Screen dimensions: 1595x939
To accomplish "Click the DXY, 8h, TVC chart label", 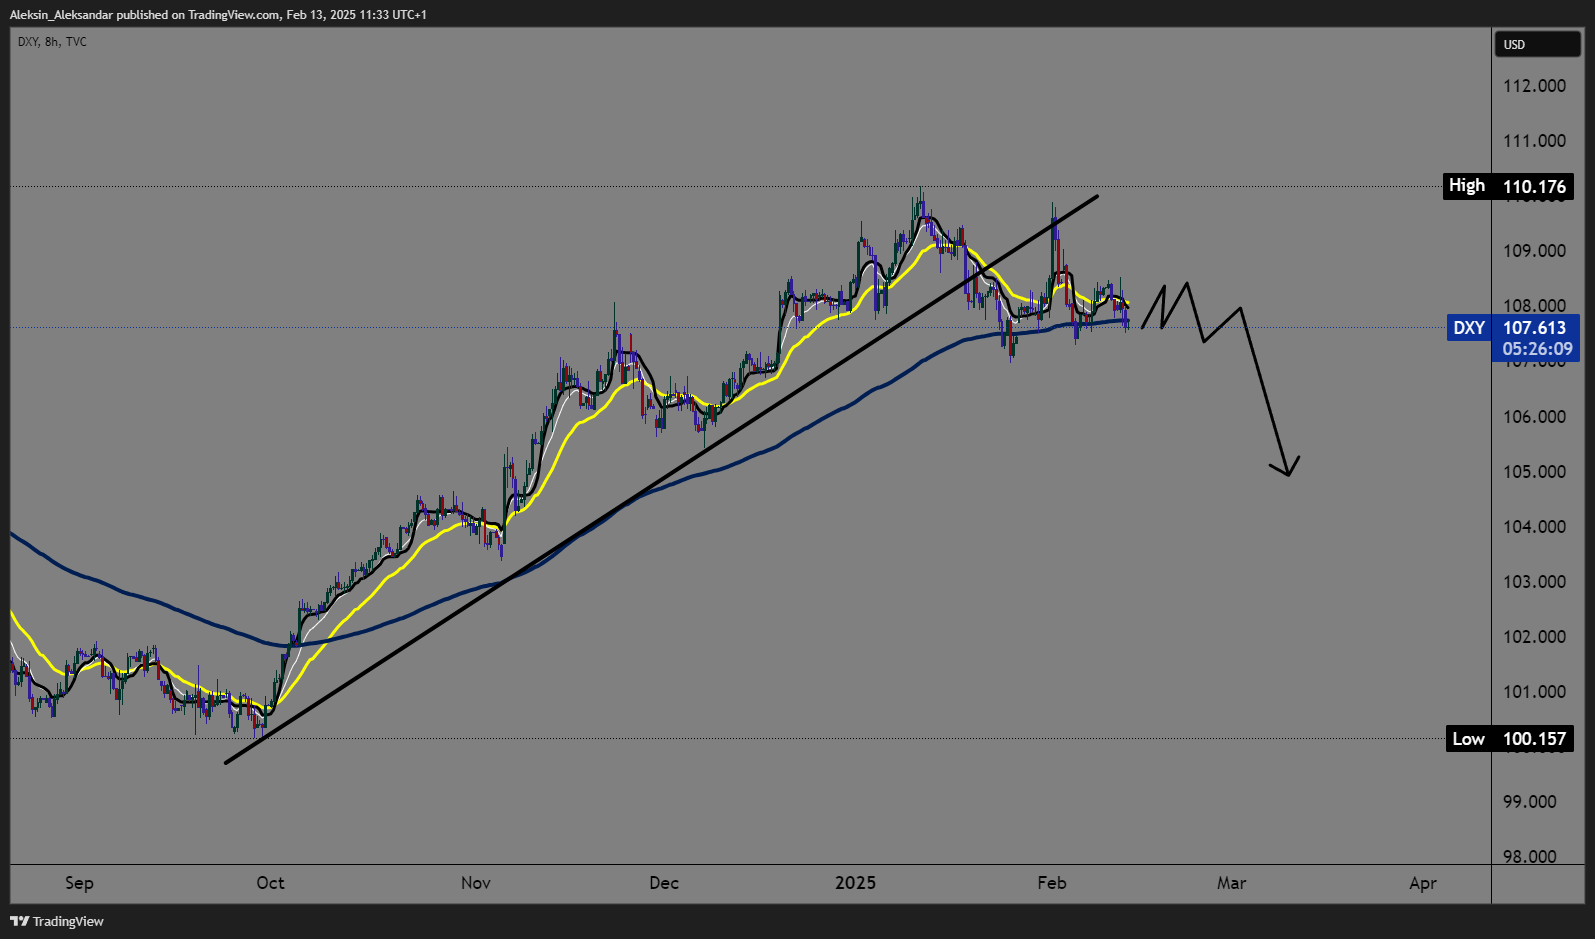I will (52, 42).
